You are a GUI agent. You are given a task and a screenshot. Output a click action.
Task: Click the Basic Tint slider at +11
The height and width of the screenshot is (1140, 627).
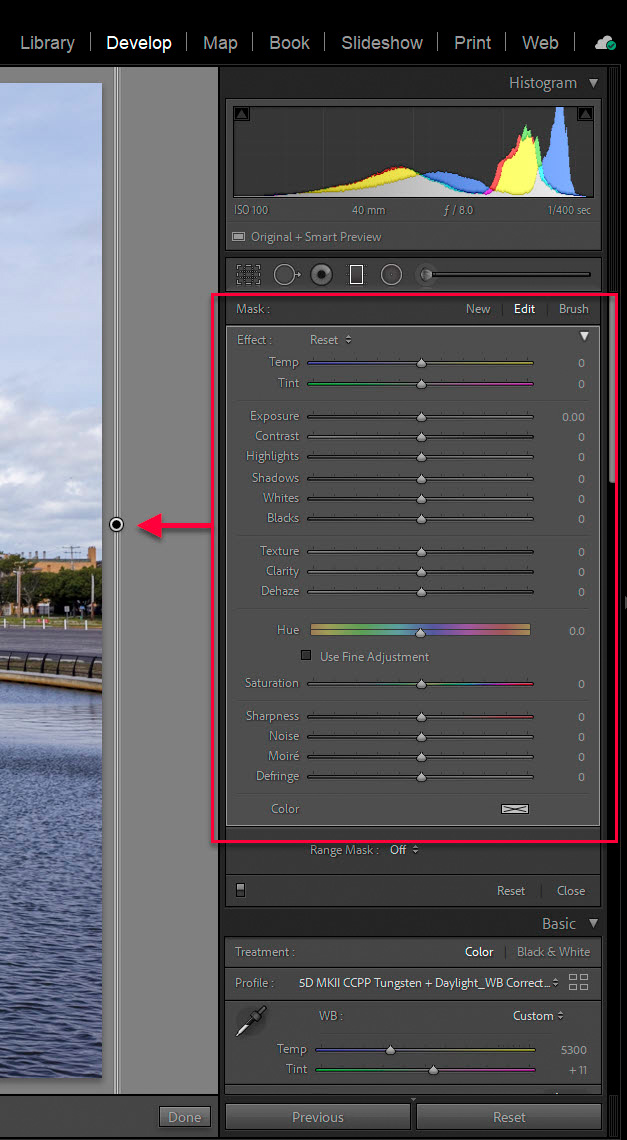[434, 1069]
